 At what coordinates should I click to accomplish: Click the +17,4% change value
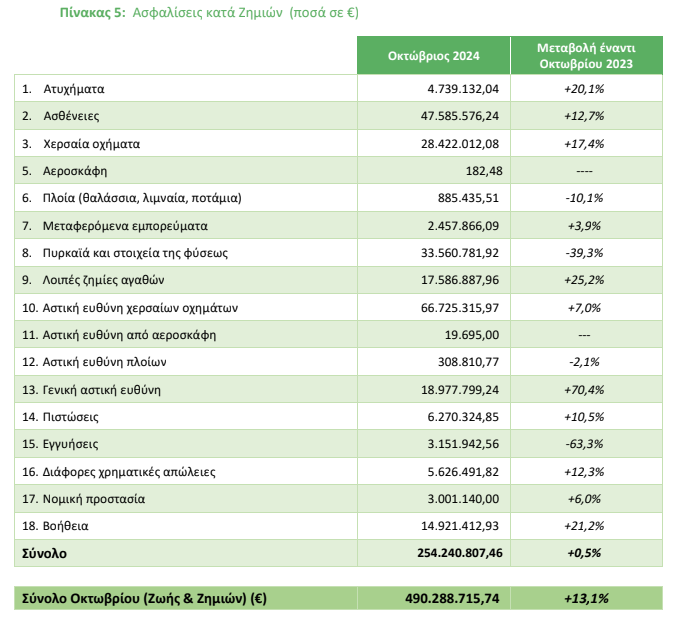[584, 144]
